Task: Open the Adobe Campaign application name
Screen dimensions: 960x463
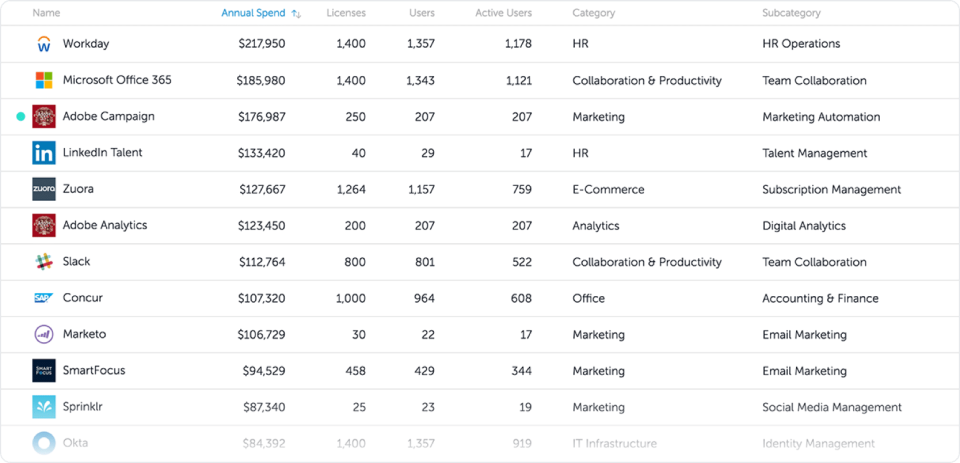Action: [x=109, y=116]
